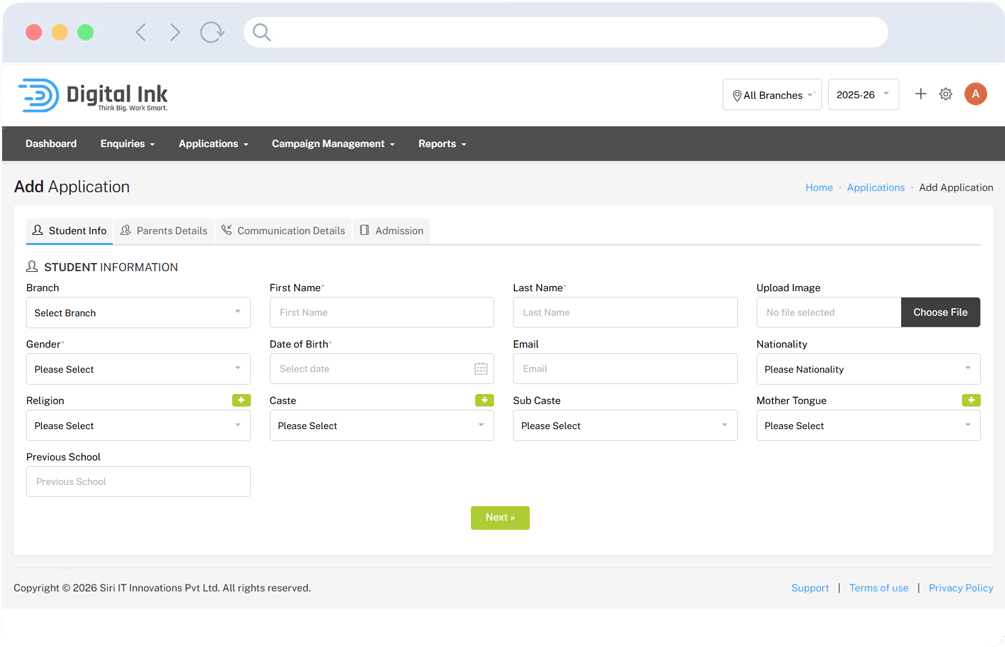
Task: Expand the Select Branch dropdown
Action: click(x=138, y=313)
